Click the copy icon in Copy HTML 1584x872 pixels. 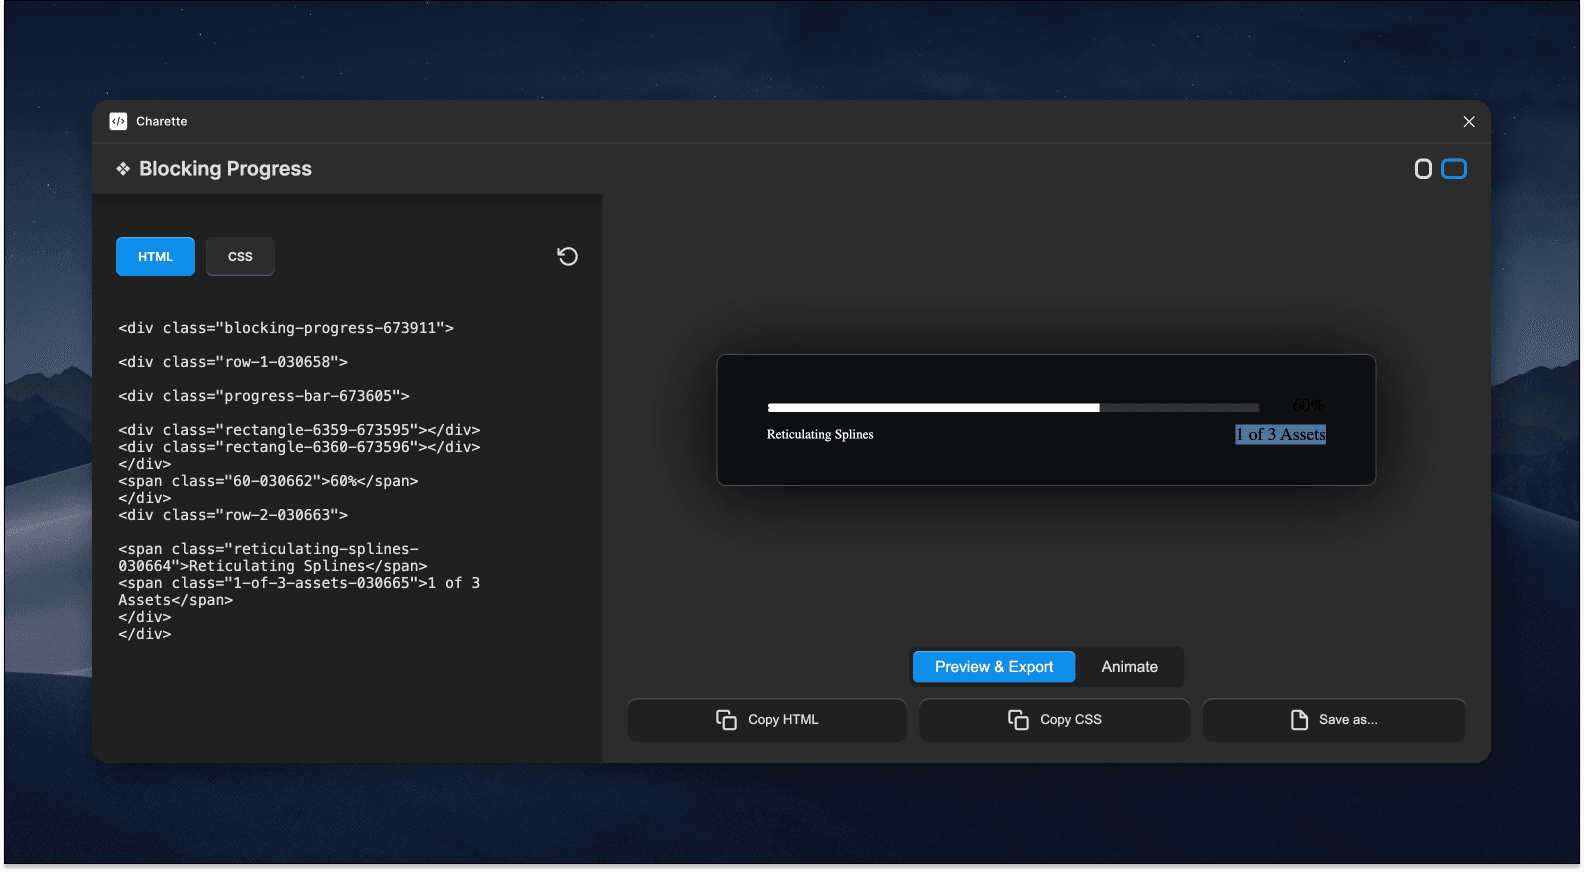726,720
